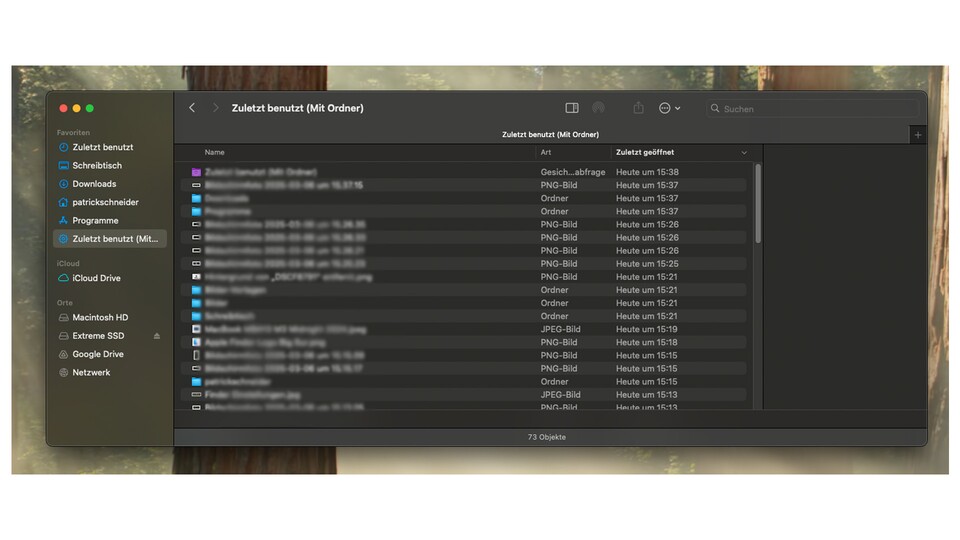Open Google Drive location in sidebar
Viewport: 960px width, 540px height.
(98, 354)
